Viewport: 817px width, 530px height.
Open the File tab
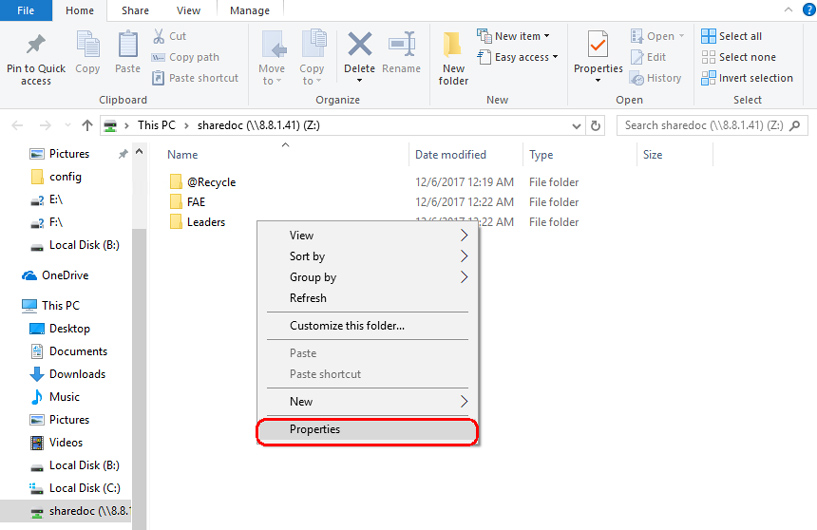click(x=26, y=11)
